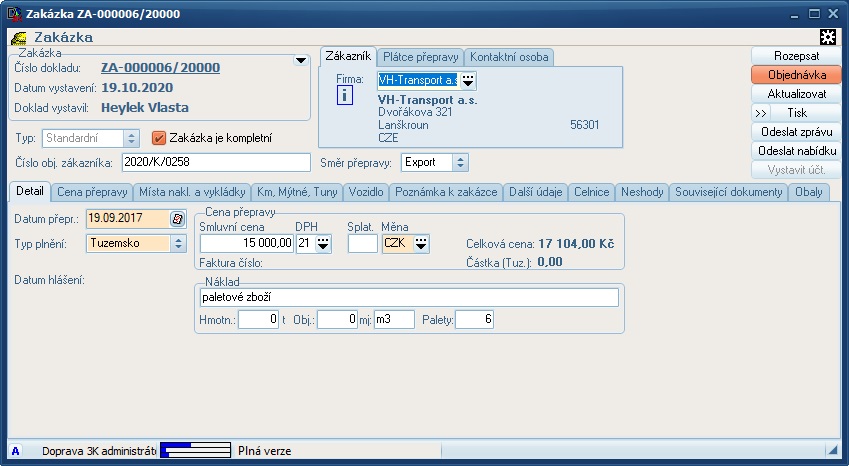Click the orange Objednávka button
Screen dimensions: 849x466
796,75
